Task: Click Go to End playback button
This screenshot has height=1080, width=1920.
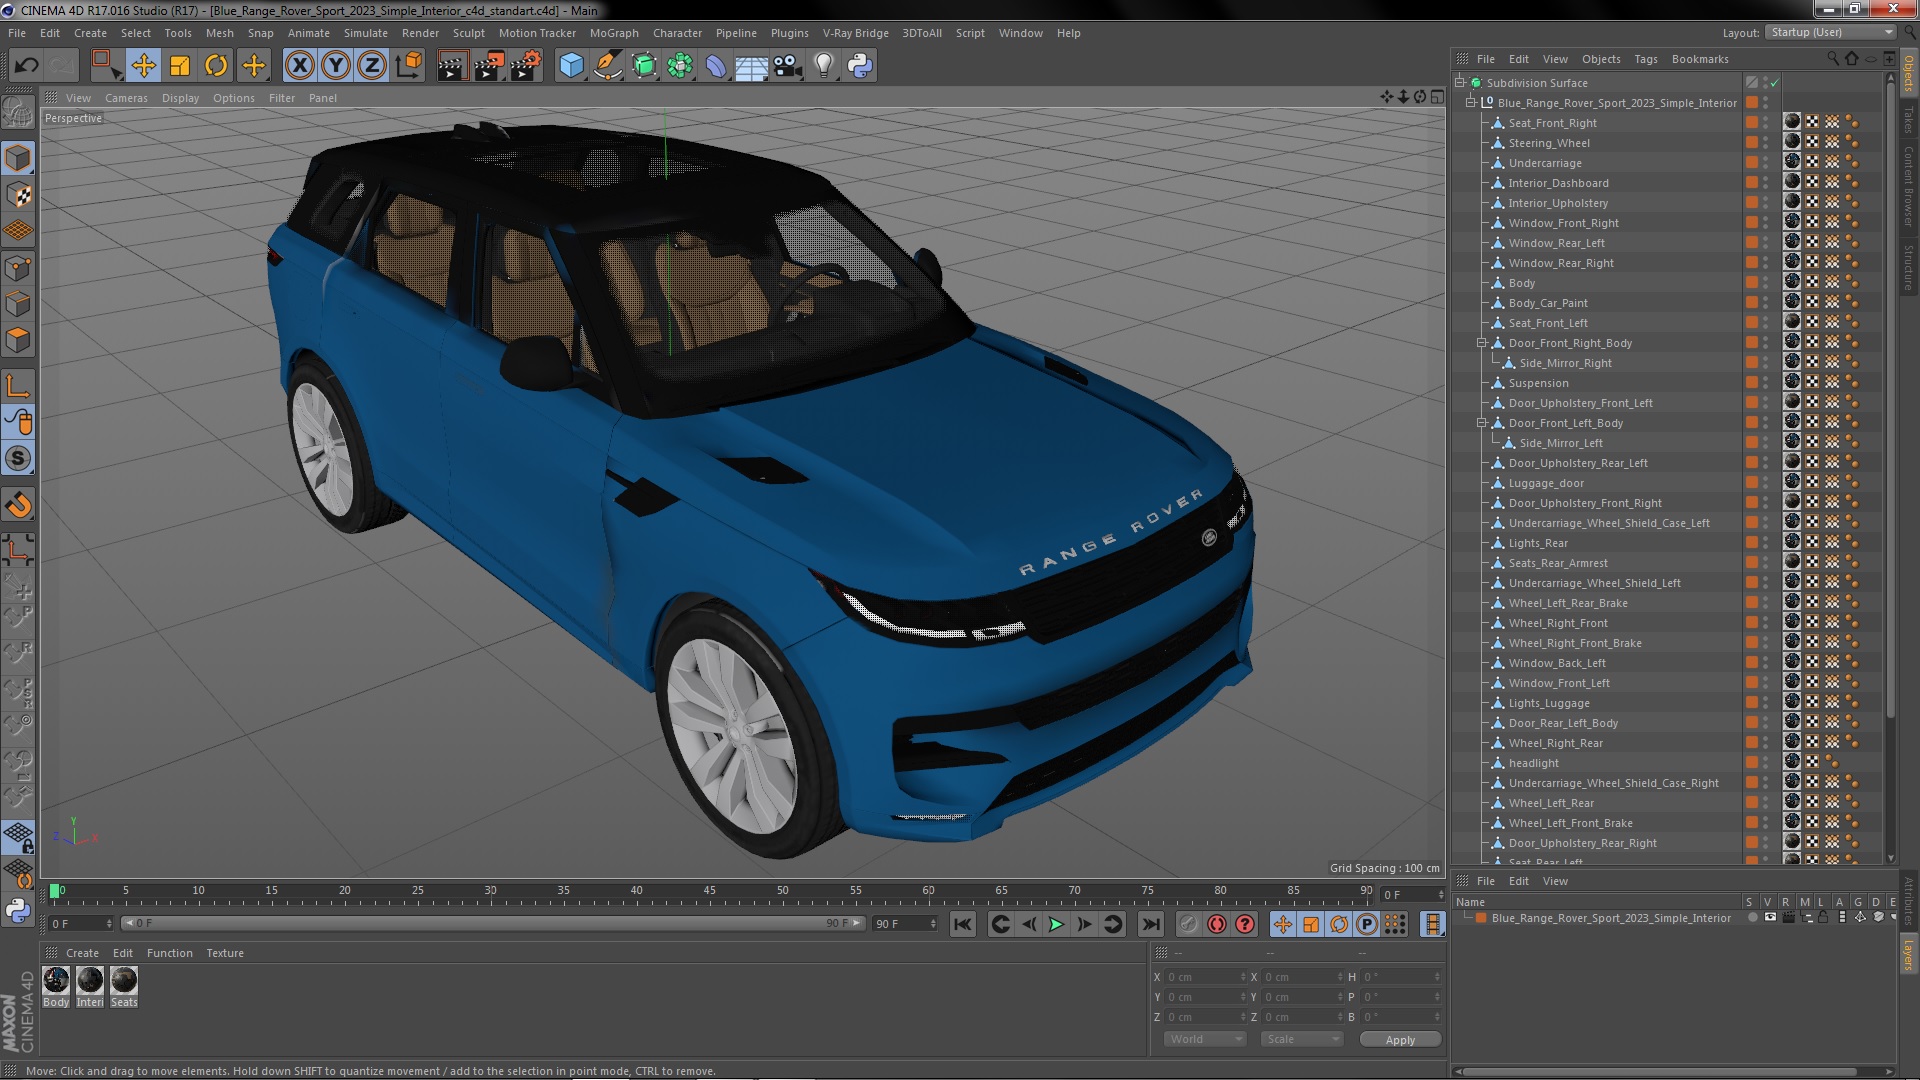Action: [1151, 925]
